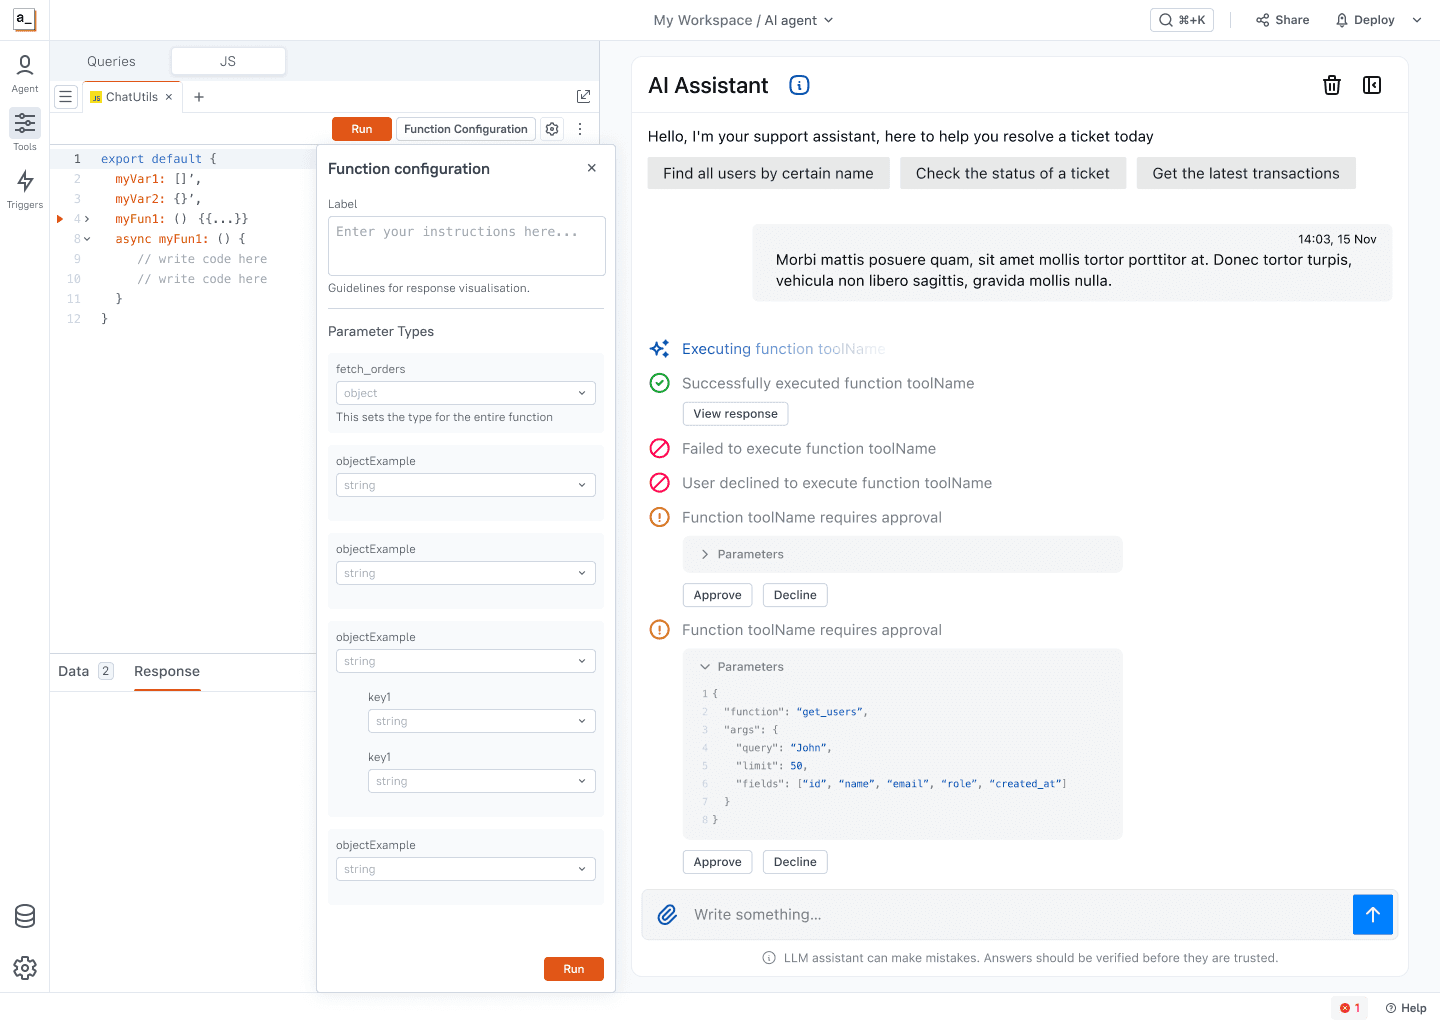1440x1024 pixels.
Task: Click Get the latest transactions suggestion
Action: pos(1246,173)
